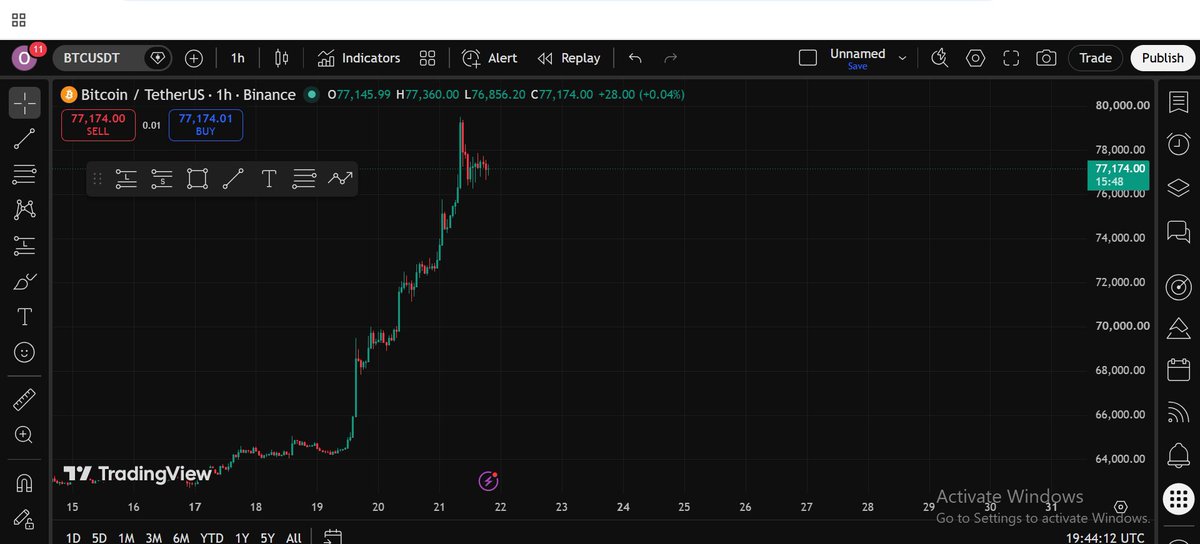1200x544 pixels.
Task: Switch to the 3M date range
Action: pos(153,538)
